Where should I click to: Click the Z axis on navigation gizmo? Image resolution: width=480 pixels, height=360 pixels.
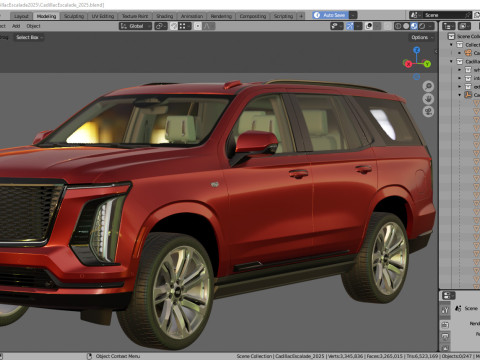pos(417,50)
